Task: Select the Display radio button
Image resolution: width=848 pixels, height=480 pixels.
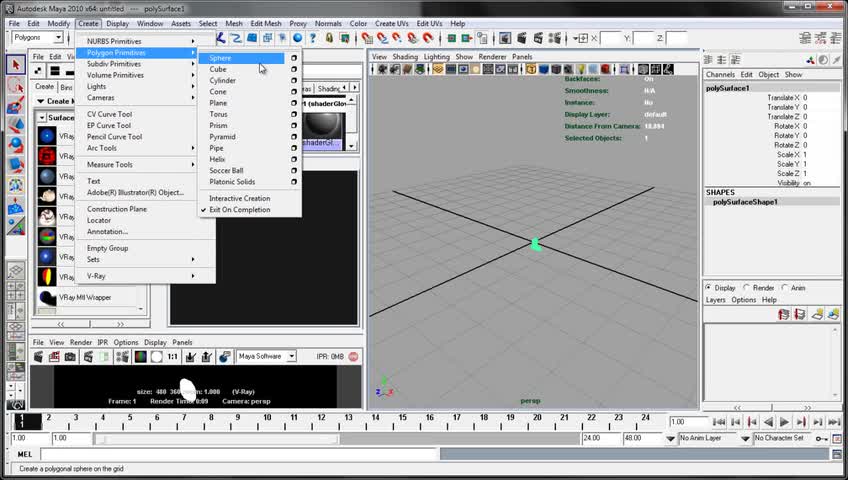Action: [708, 288]
